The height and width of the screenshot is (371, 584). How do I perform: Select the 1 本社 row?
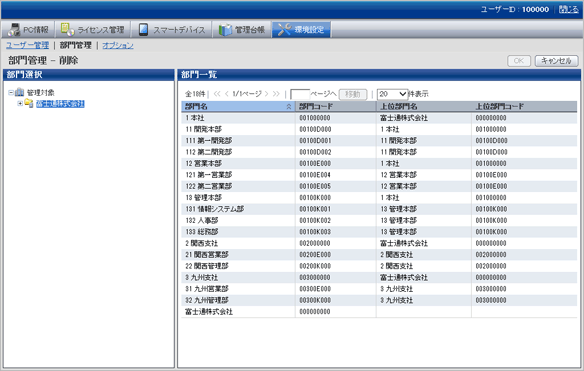[x=379, y=118]
